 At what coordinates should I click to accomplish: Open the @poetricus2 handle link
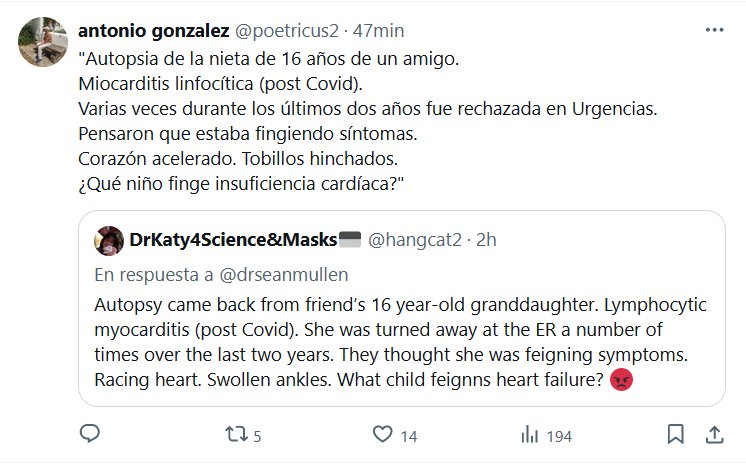point(258,31)
